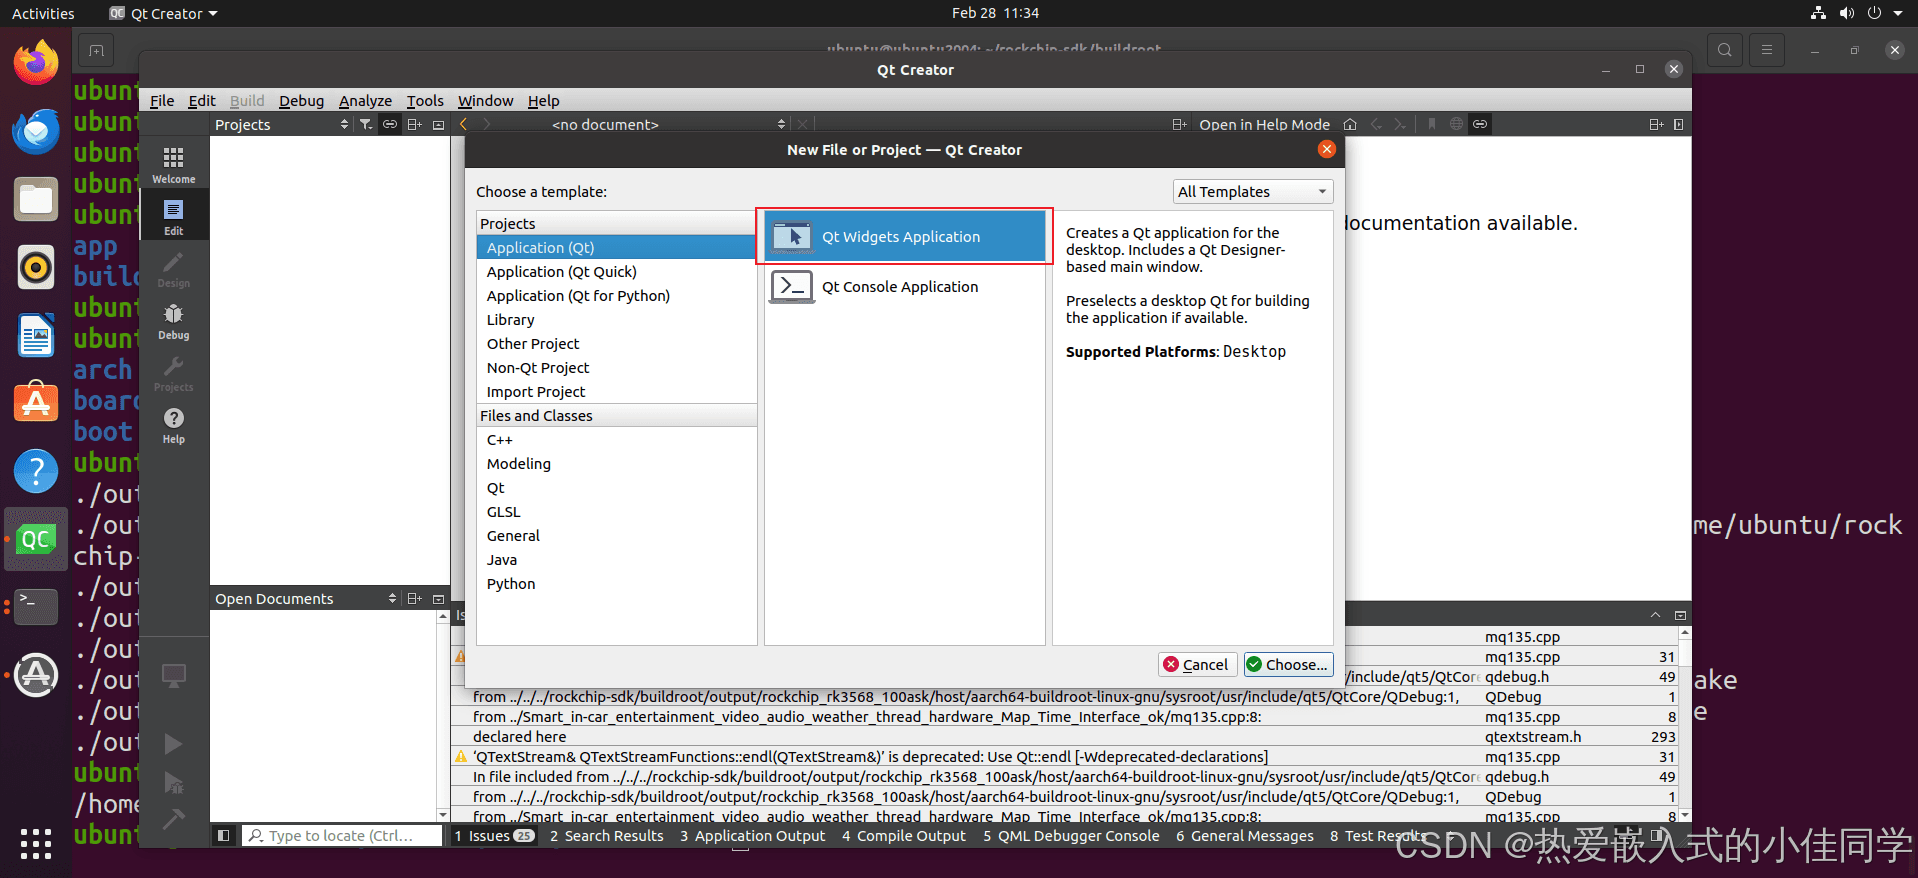Viewport: 1918px width, 878px height.
Task: Collapse the Issues output pane
Action: click(1655, 614)
